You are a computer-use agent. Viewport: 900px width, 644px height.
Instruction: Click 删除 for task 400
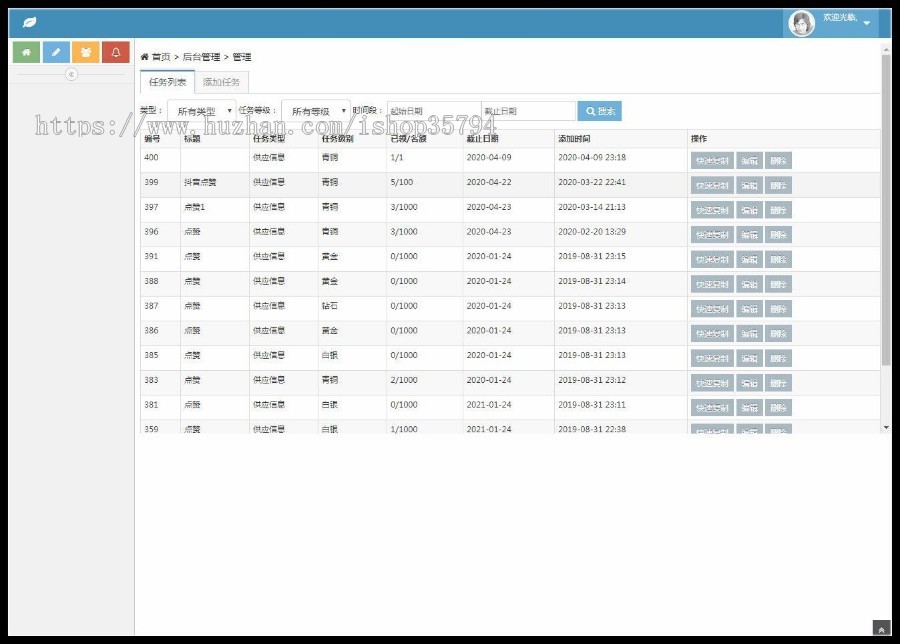(x=778, y=160)
